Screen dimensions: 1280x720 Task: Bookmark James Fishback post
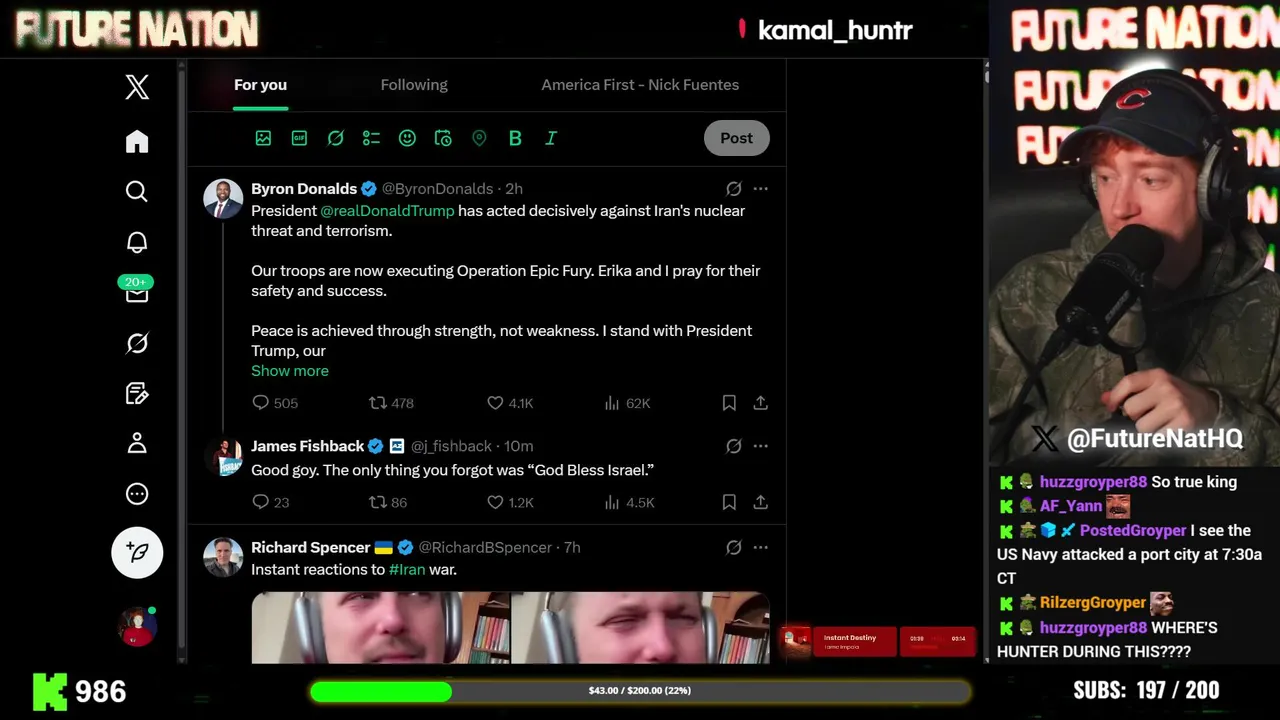pyautogui.click(x=729, y=502)
